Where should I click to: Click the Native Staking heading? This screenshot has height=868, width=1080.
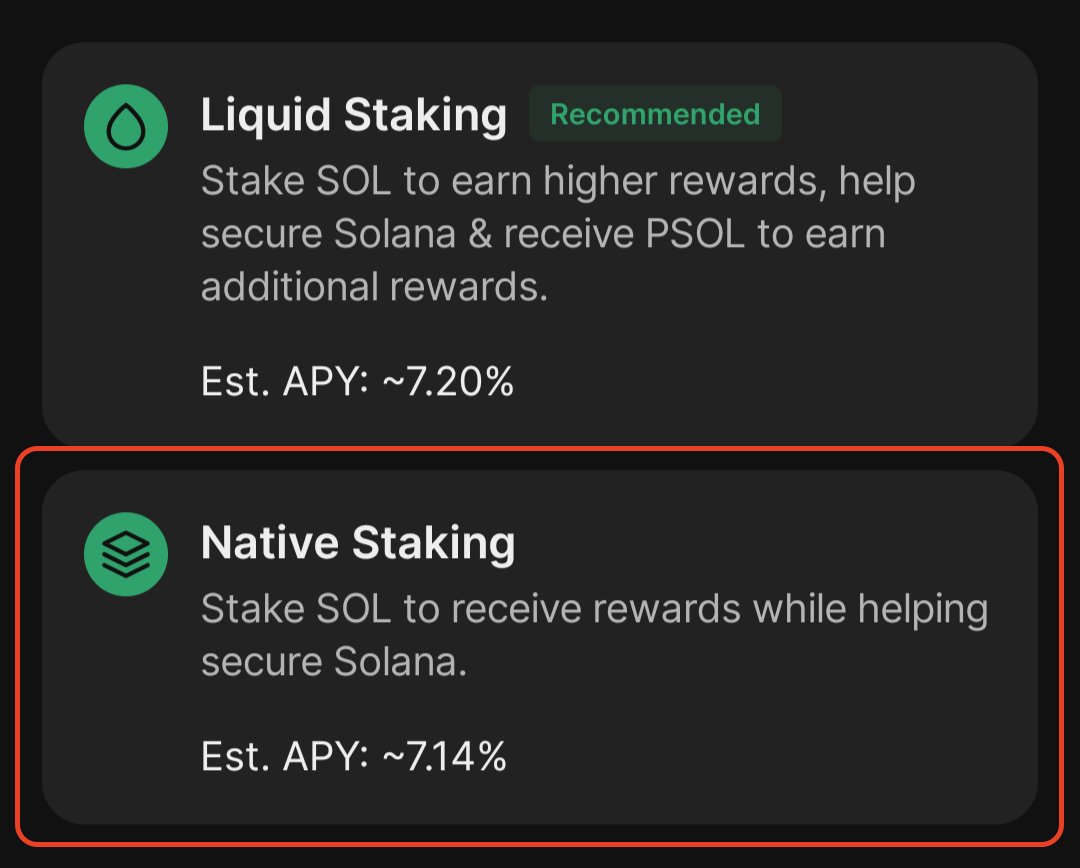[358, 542]
